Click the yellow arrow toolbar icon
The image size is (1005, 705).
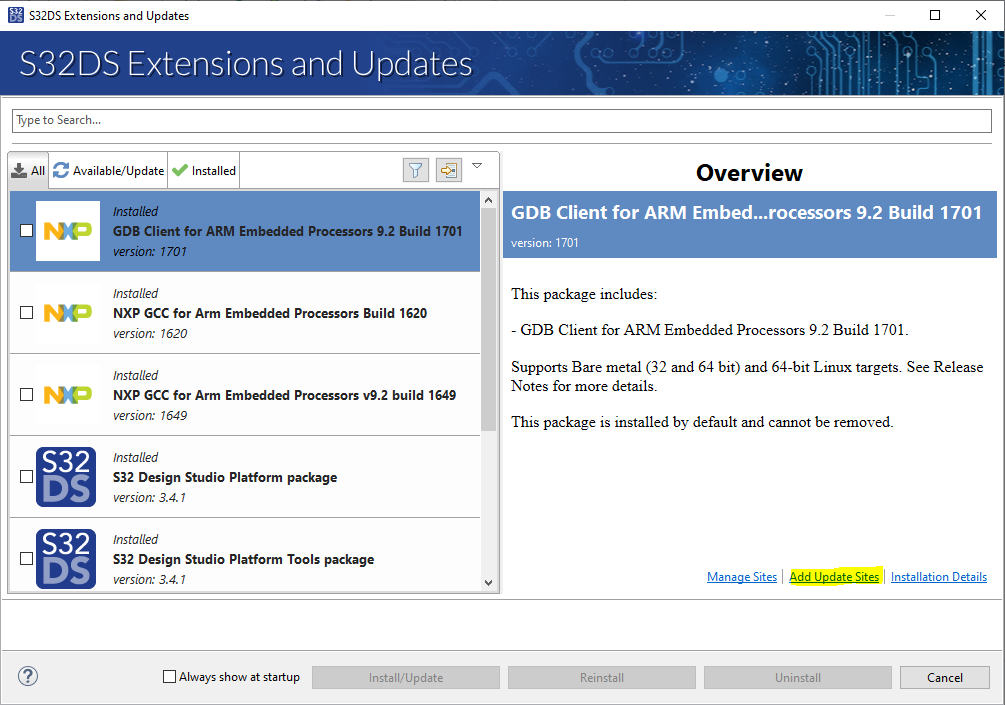click(x=448, y=171)
